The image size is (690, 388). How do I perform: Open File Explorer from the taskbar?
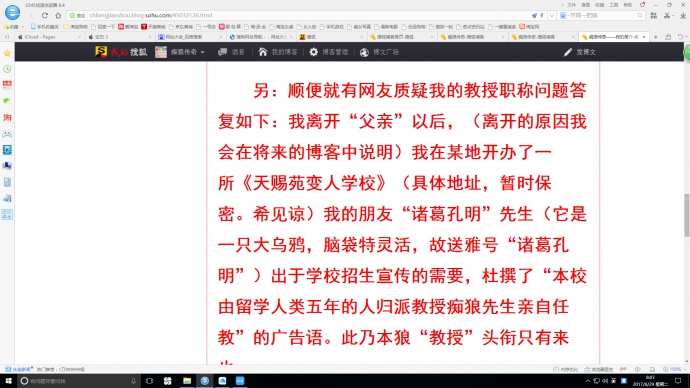tap(187, 381)
